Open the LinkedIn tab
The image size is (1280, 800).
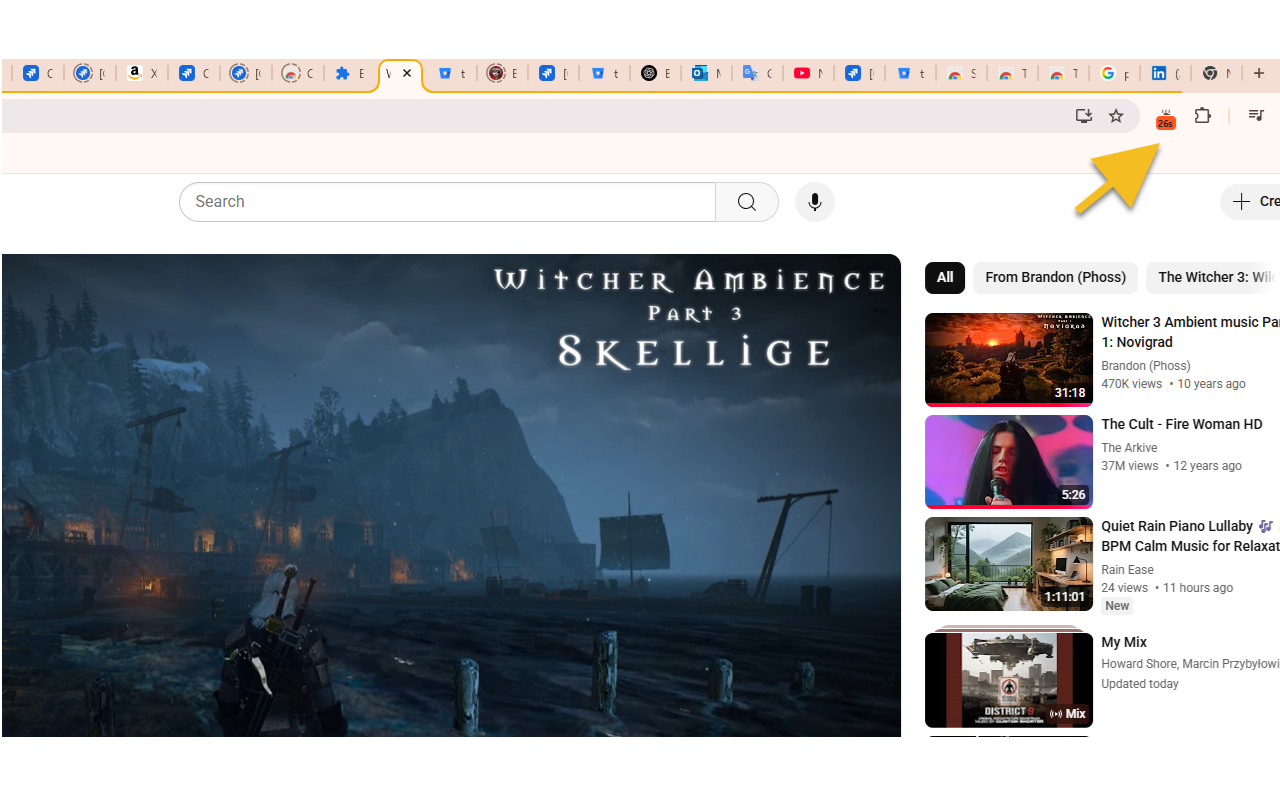[x=1165, y=73]
